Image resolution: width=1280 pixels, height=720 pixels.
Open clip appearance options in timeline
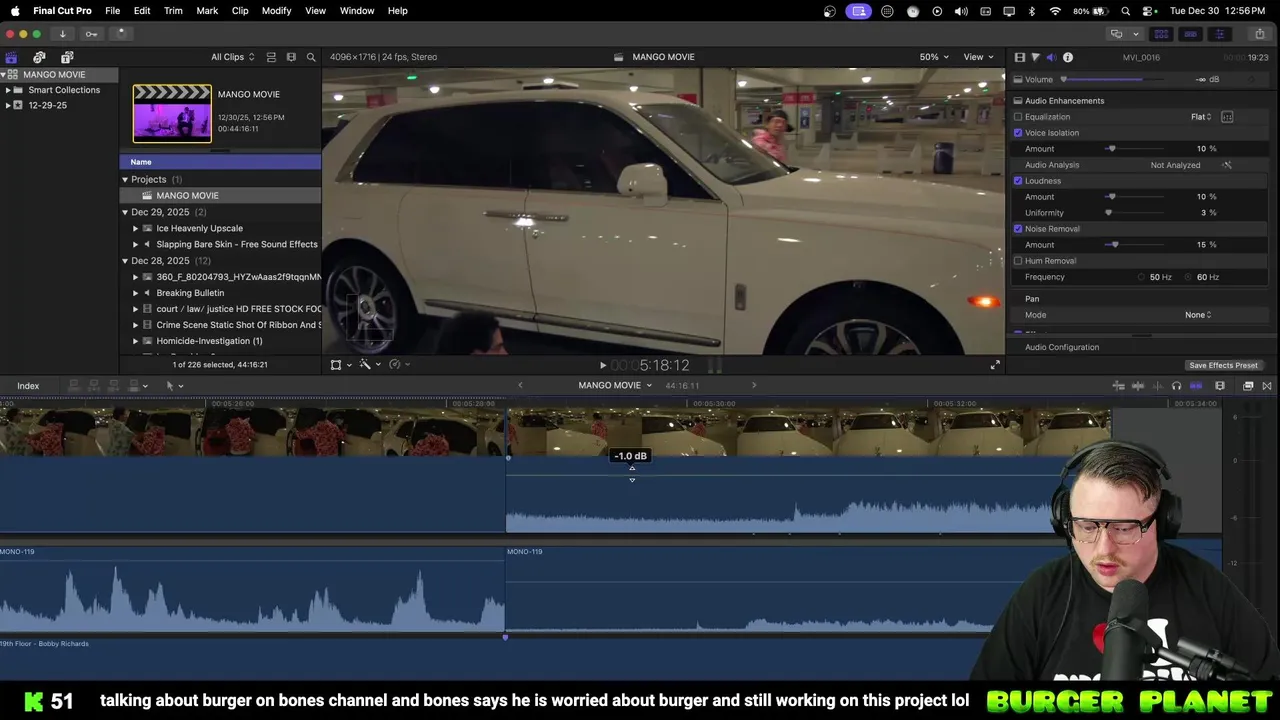click(1220, 386)
